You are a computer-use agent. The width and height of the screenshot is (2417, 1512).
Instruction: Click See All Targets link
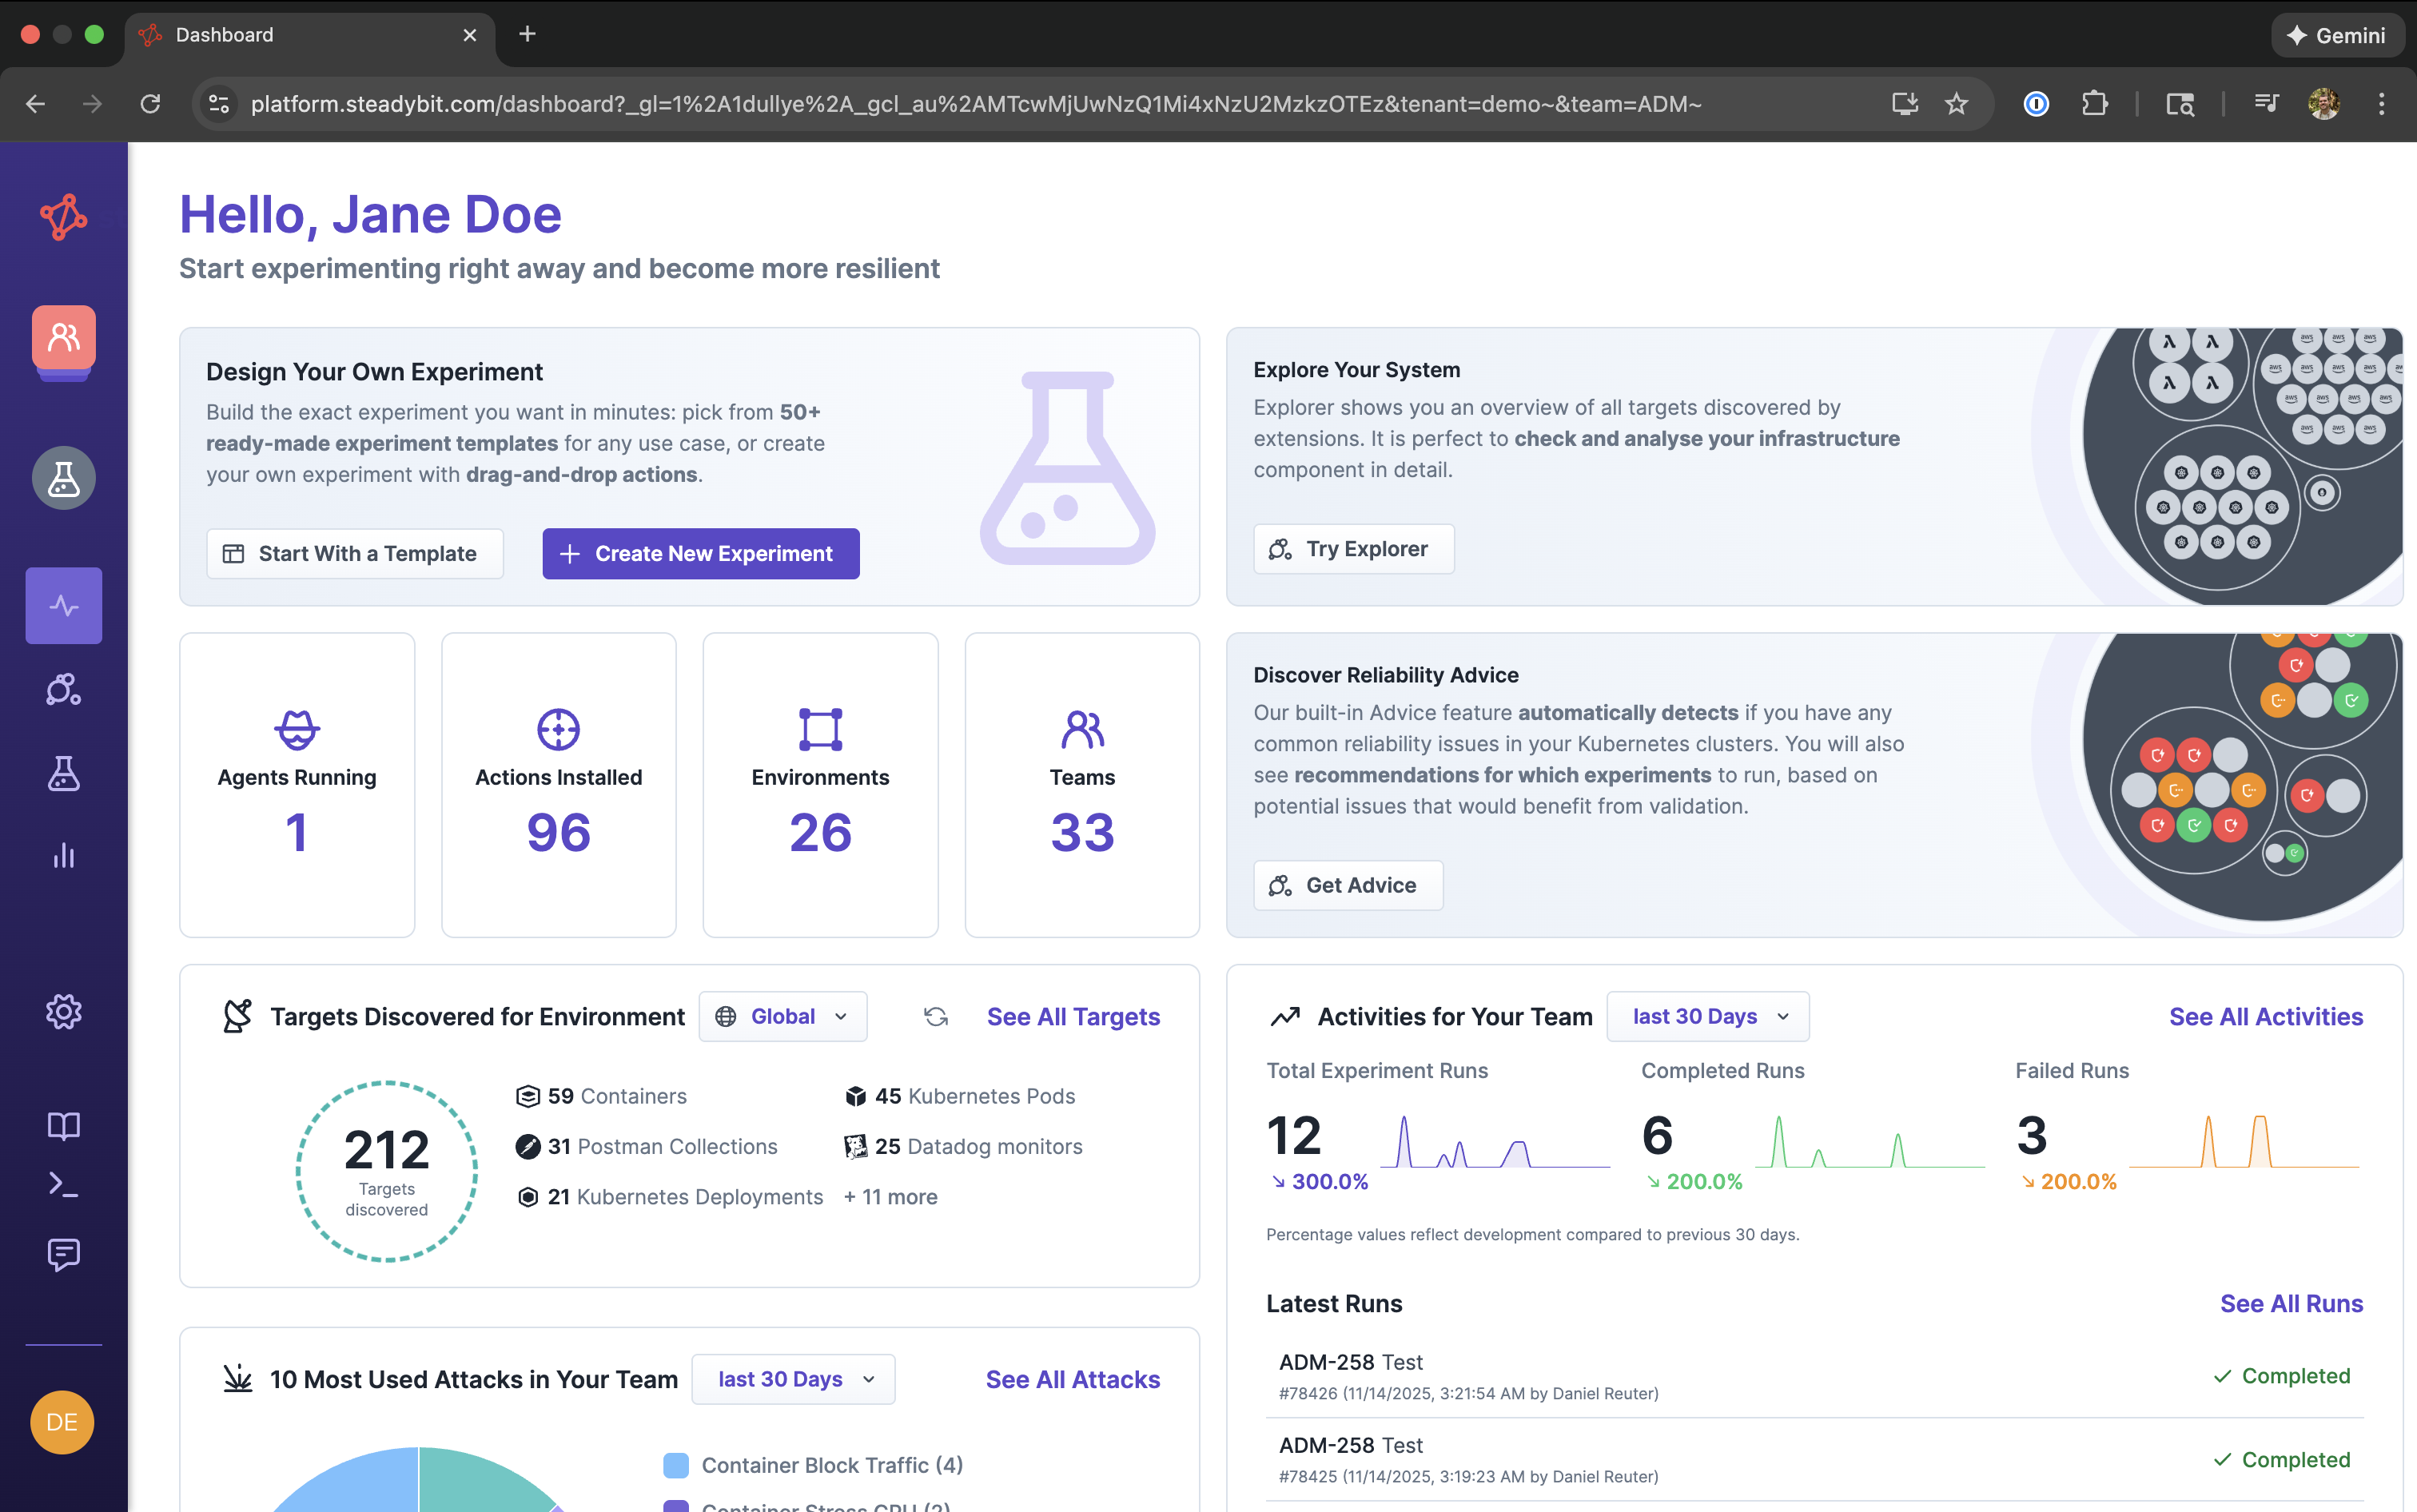tap(1073, 1017)
